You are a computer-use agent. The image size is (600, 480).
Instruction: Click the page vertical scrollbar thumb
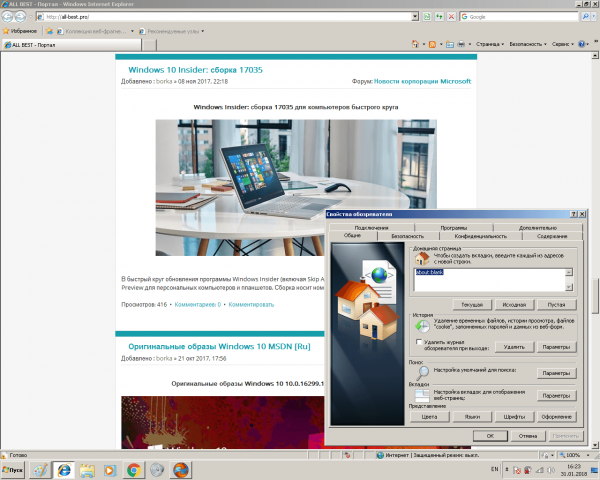(595, 295)
